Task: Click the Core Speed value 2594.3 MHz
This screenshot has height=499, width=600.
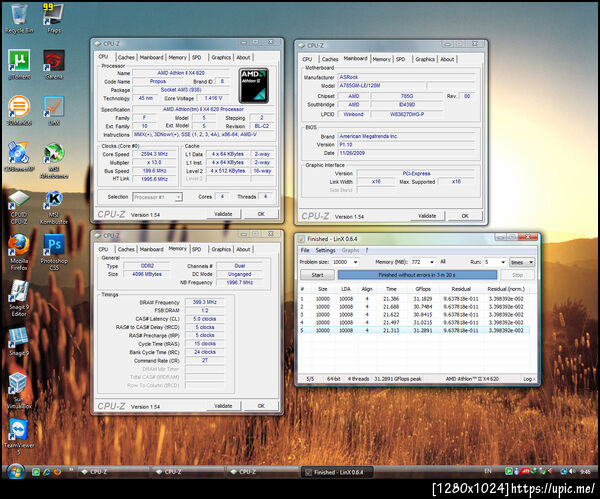Action: click(154, 154)
